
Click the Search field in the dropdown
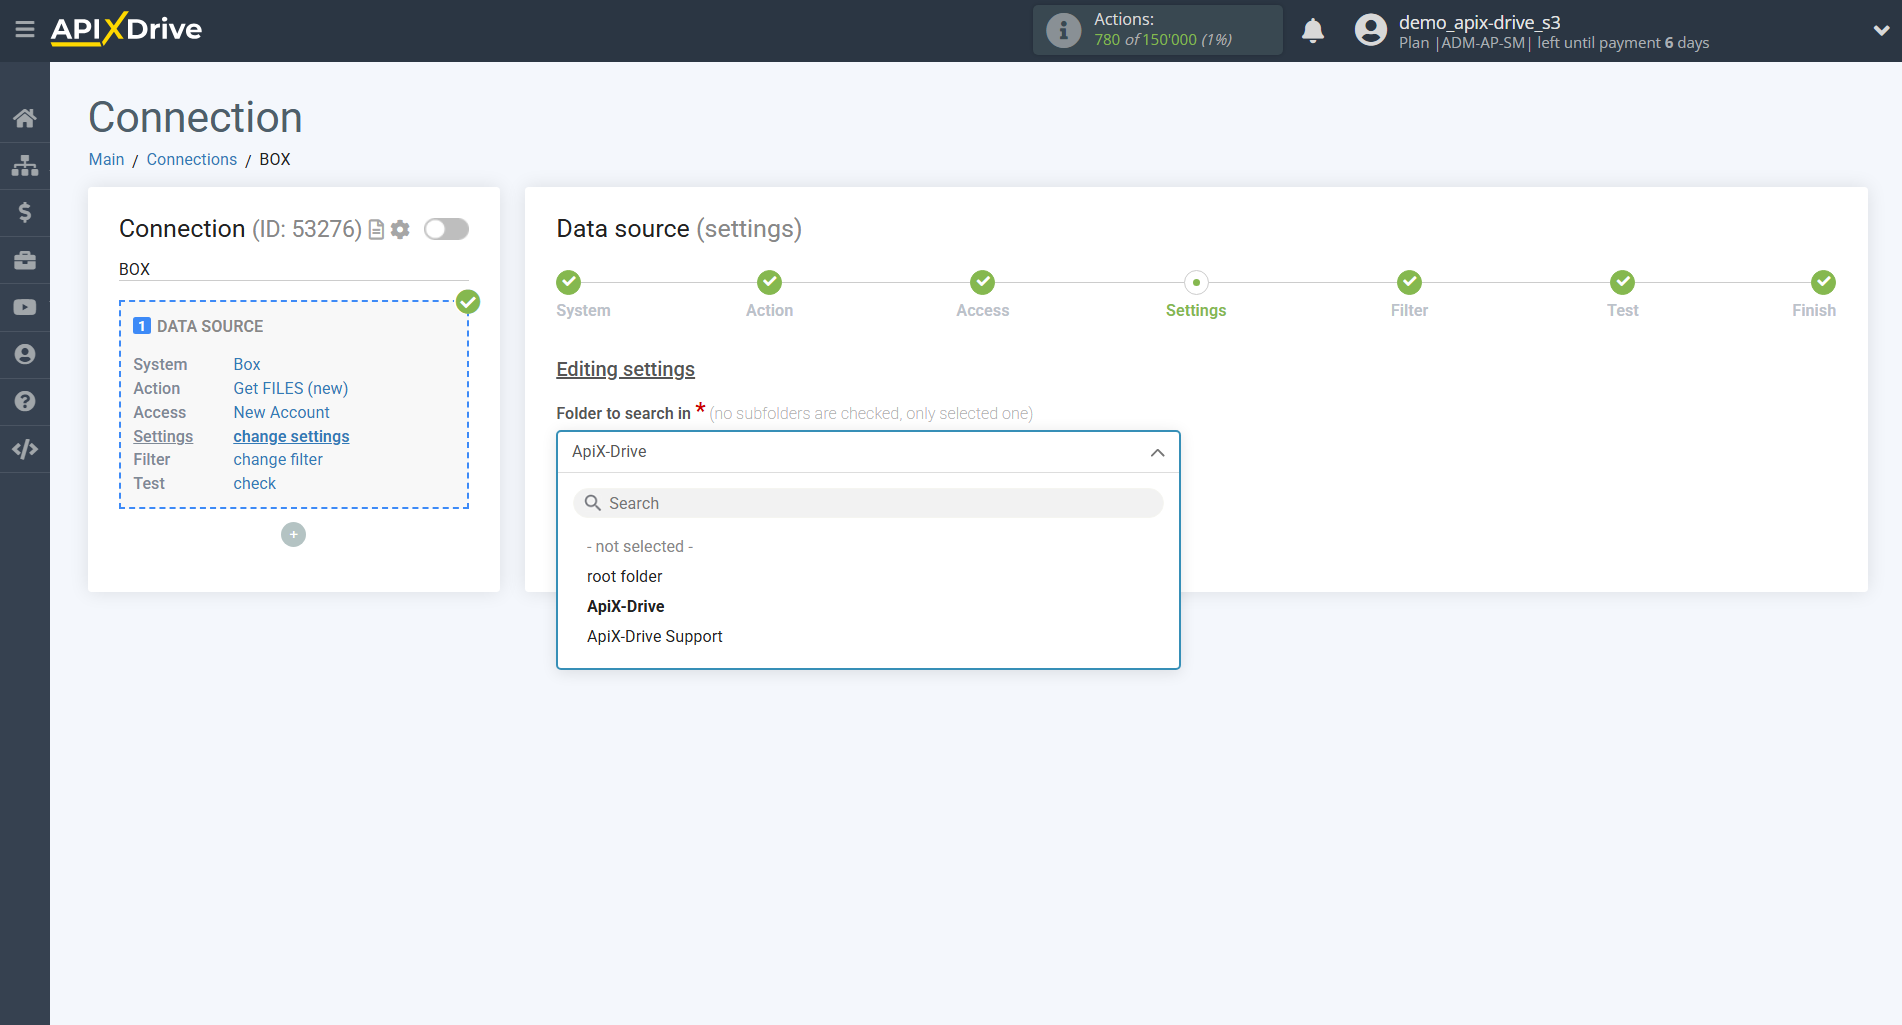(x=867, y=503)
